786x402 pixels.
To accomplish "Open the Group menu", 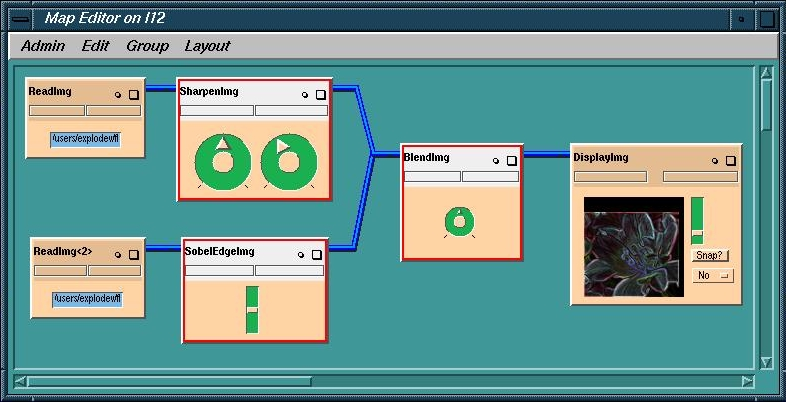I will click(147, 46).
